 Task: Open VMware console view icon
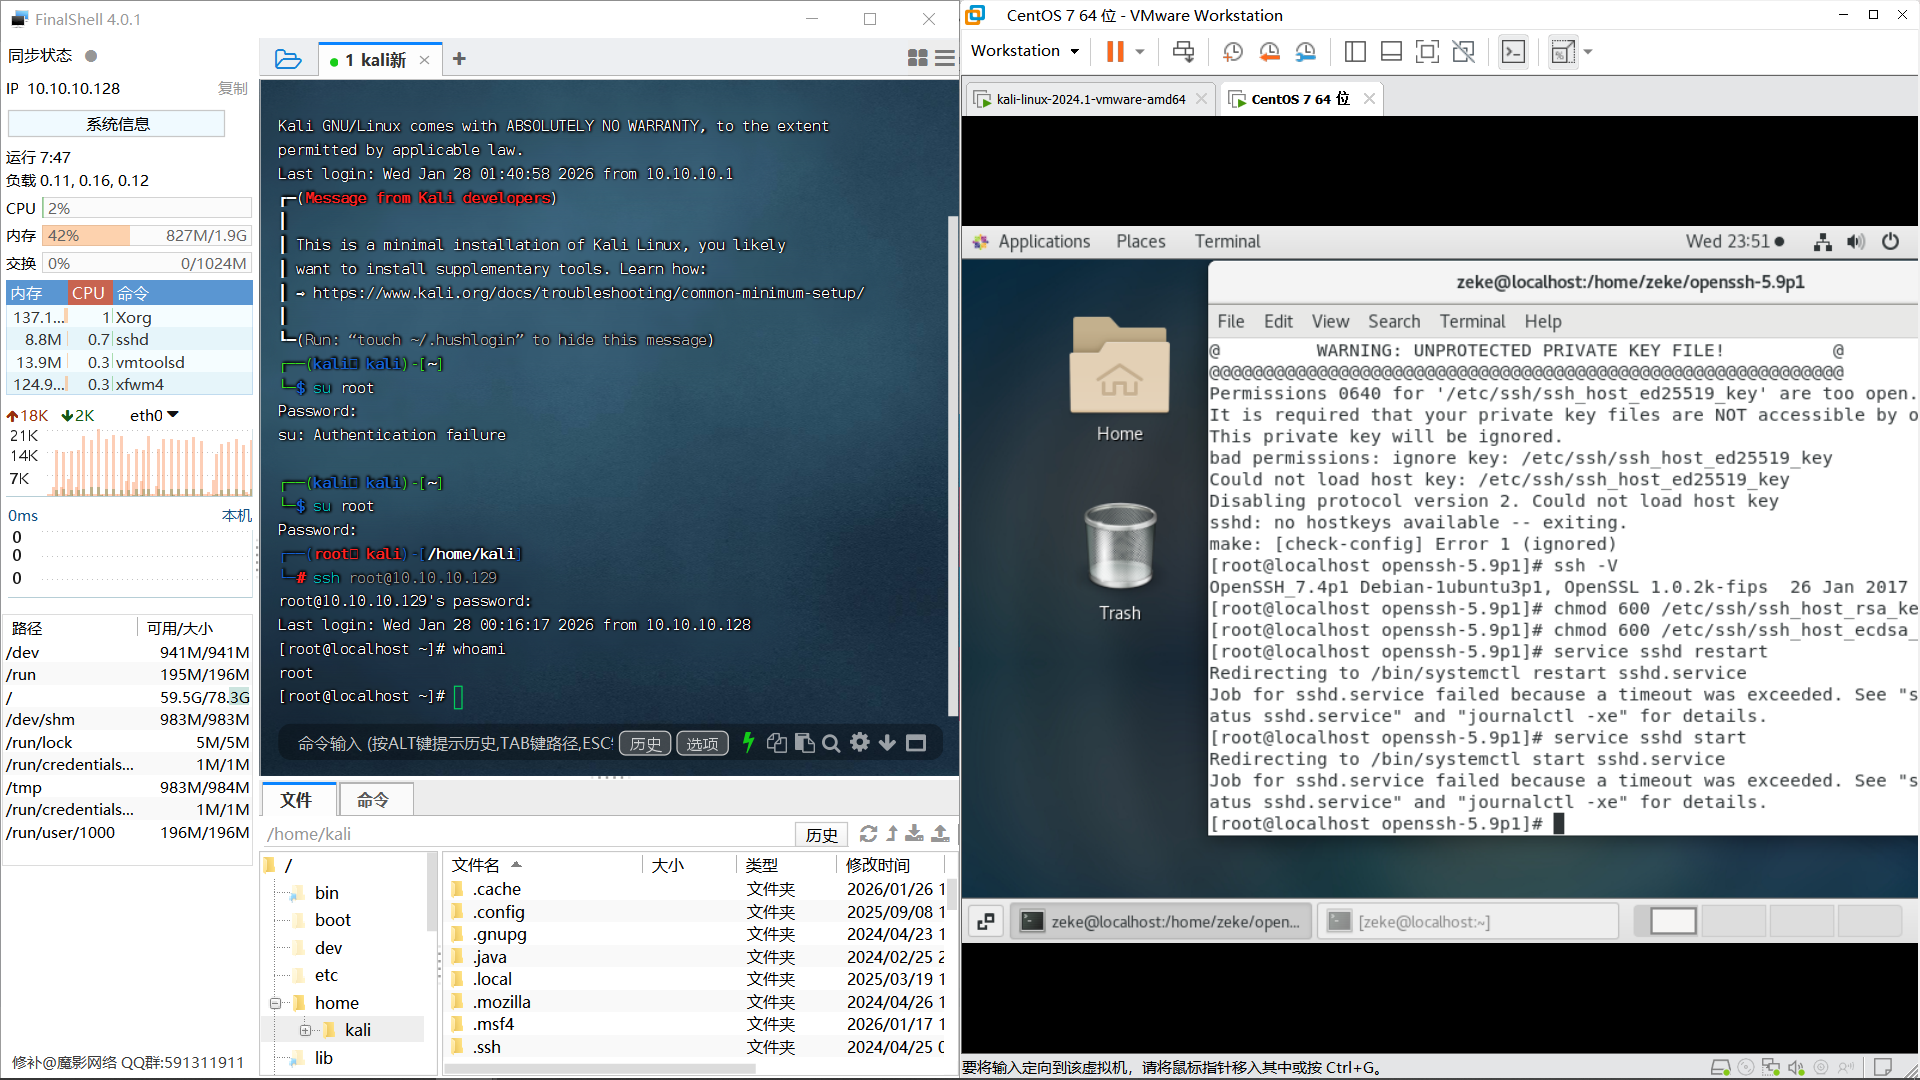click(x=1513, y=51)
